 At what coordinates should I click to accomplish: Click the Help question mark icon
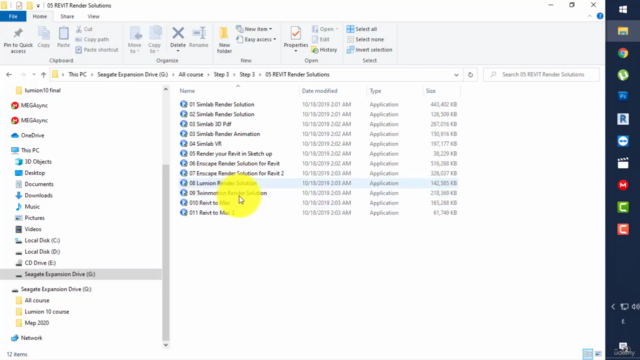(600, 16)
